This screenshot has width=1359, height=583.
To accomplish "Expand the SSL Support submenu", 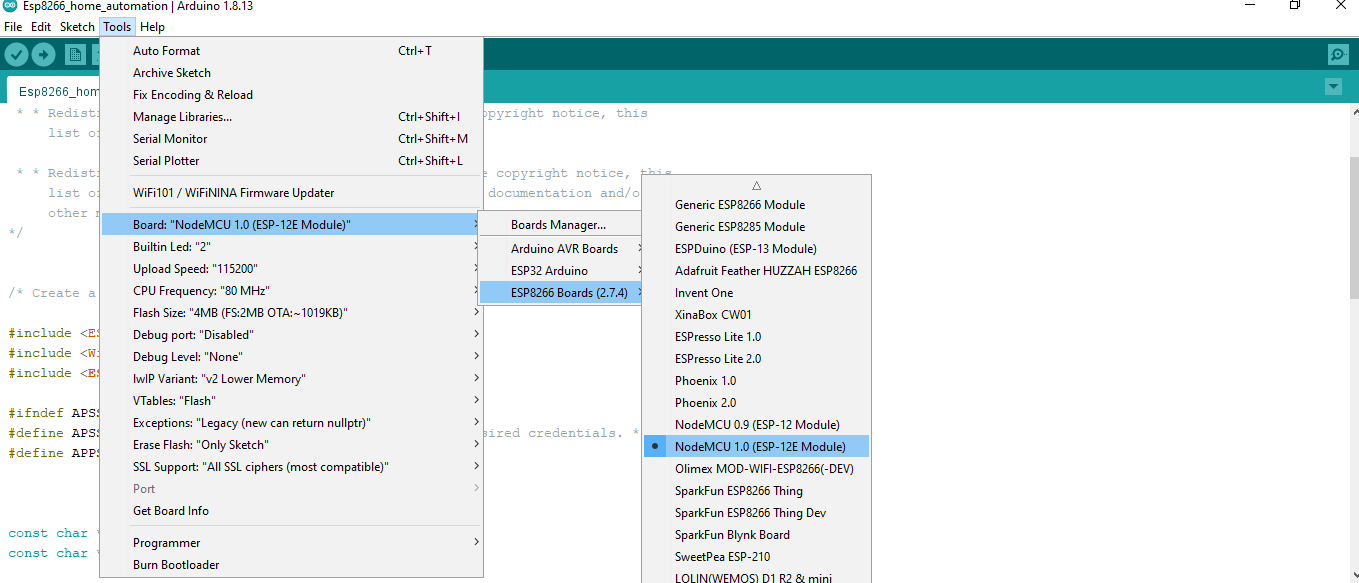I will [x=292, y=467].
